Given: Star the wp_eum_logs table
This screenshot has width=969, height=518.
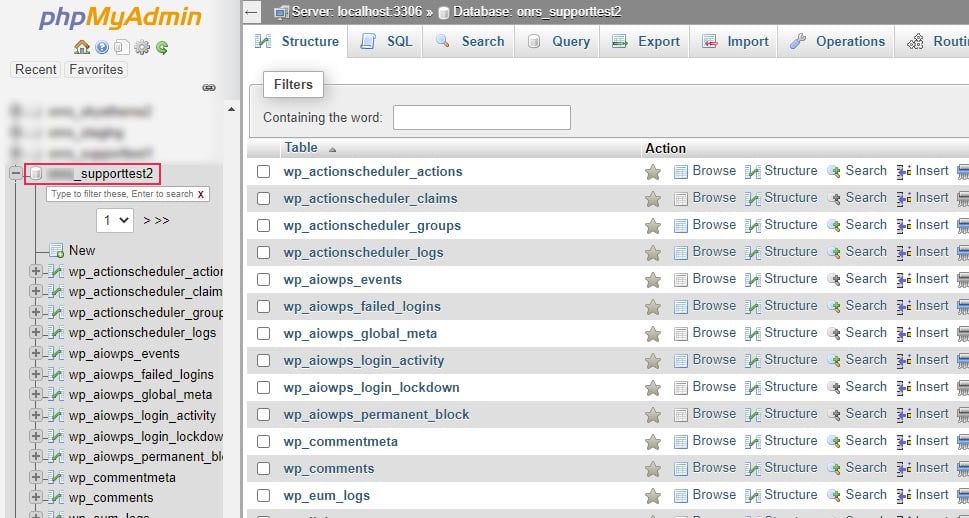Looking at the screenshot, I should [653, 496].
